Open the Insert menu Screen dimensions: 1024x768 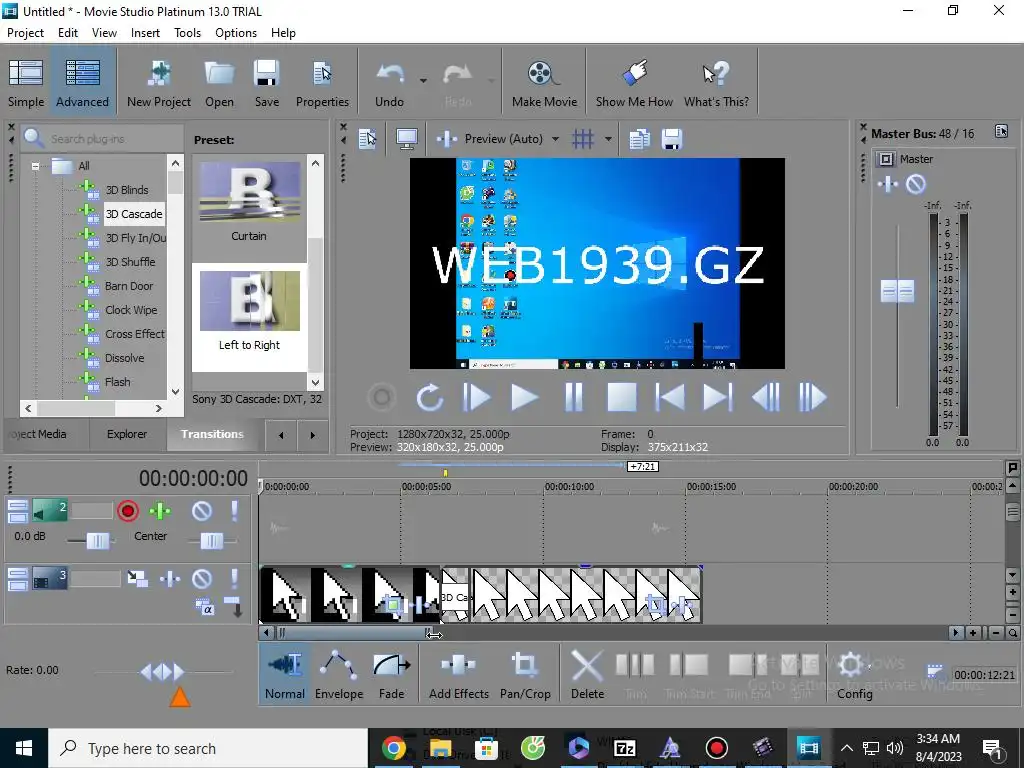145,33
